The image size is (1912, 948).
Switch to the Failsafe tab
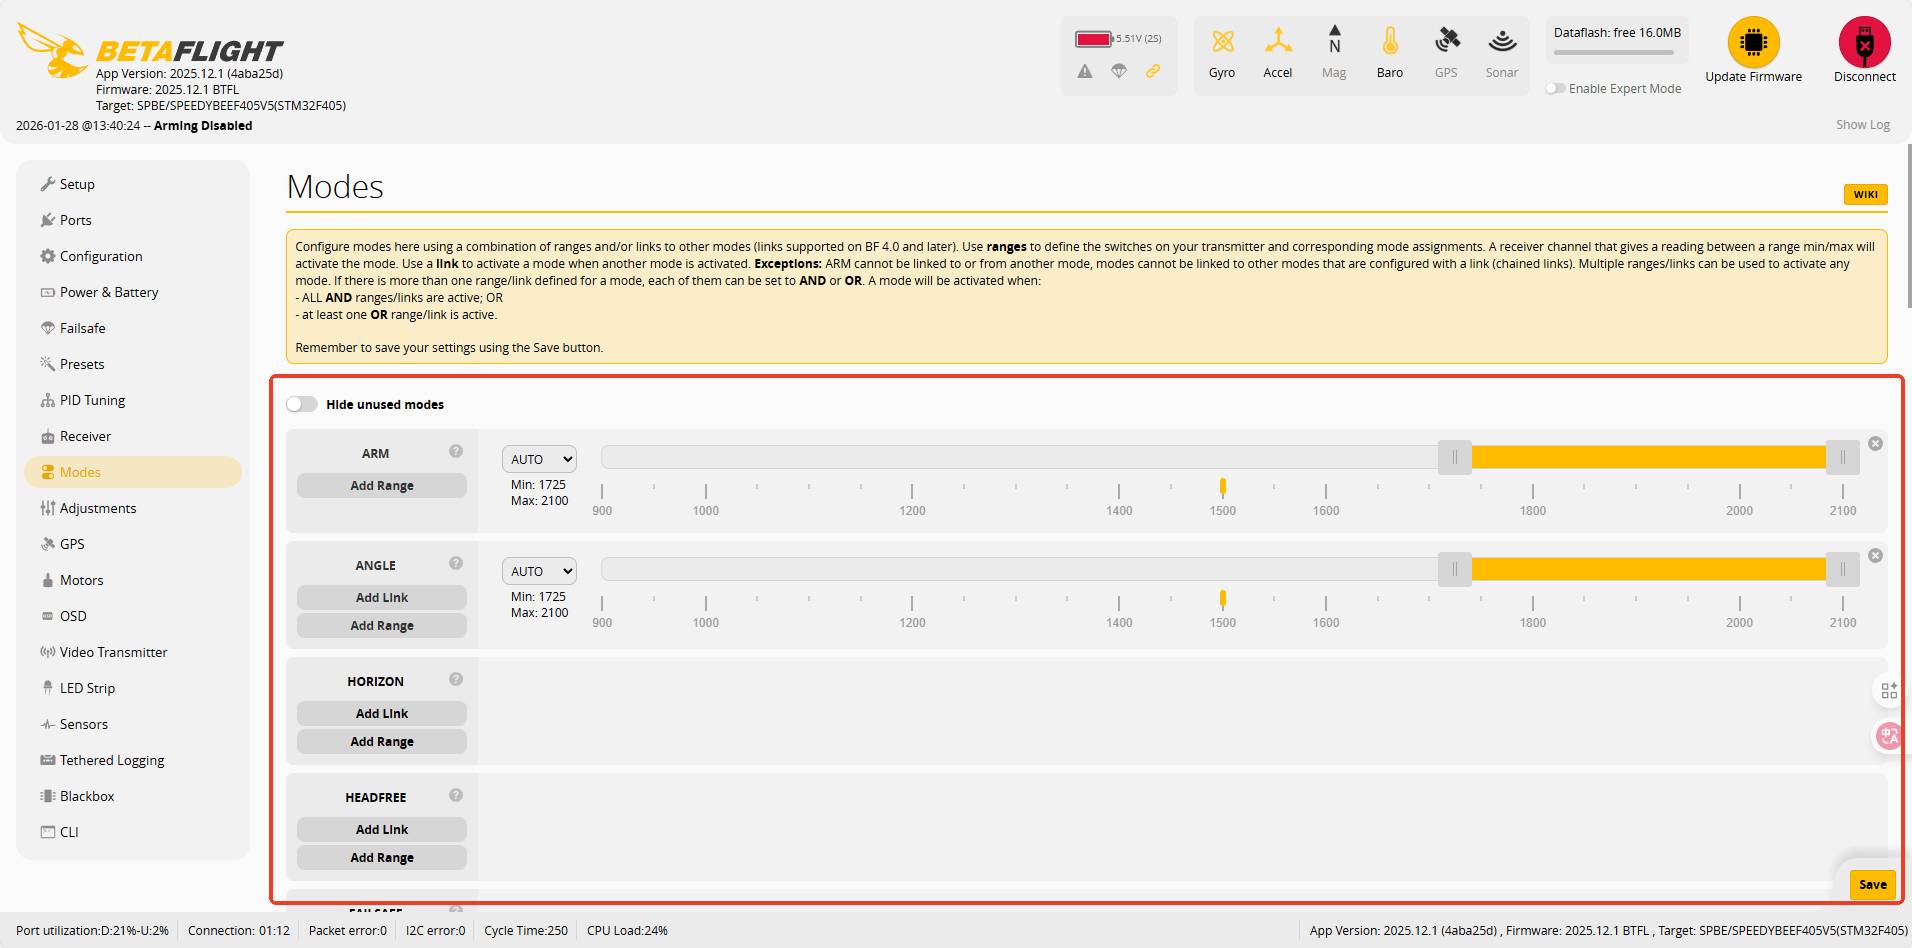pos(82,328)
